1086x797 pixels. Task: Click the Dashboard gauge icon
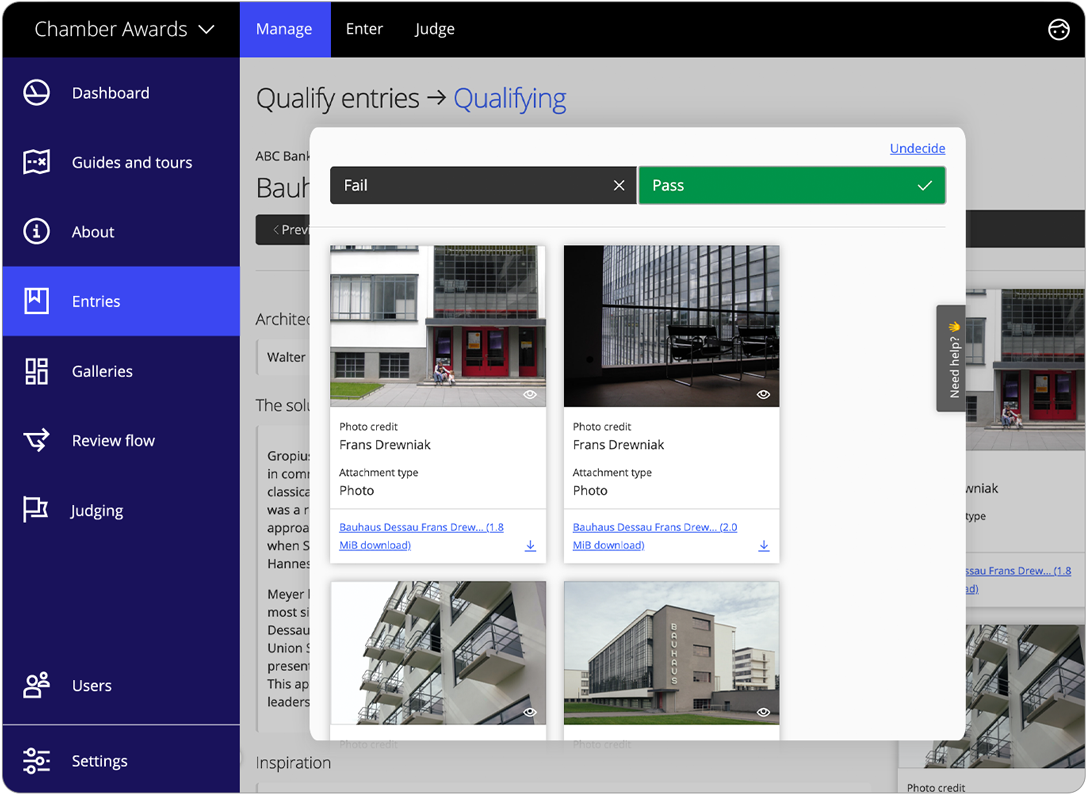coord(37,93)
